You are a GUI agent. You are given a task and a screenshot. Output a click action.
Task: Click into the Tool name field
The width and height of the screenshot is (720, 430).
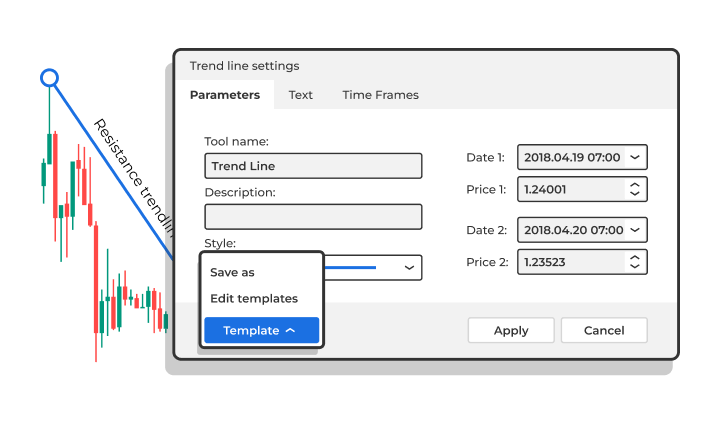(x=313, y=166)
